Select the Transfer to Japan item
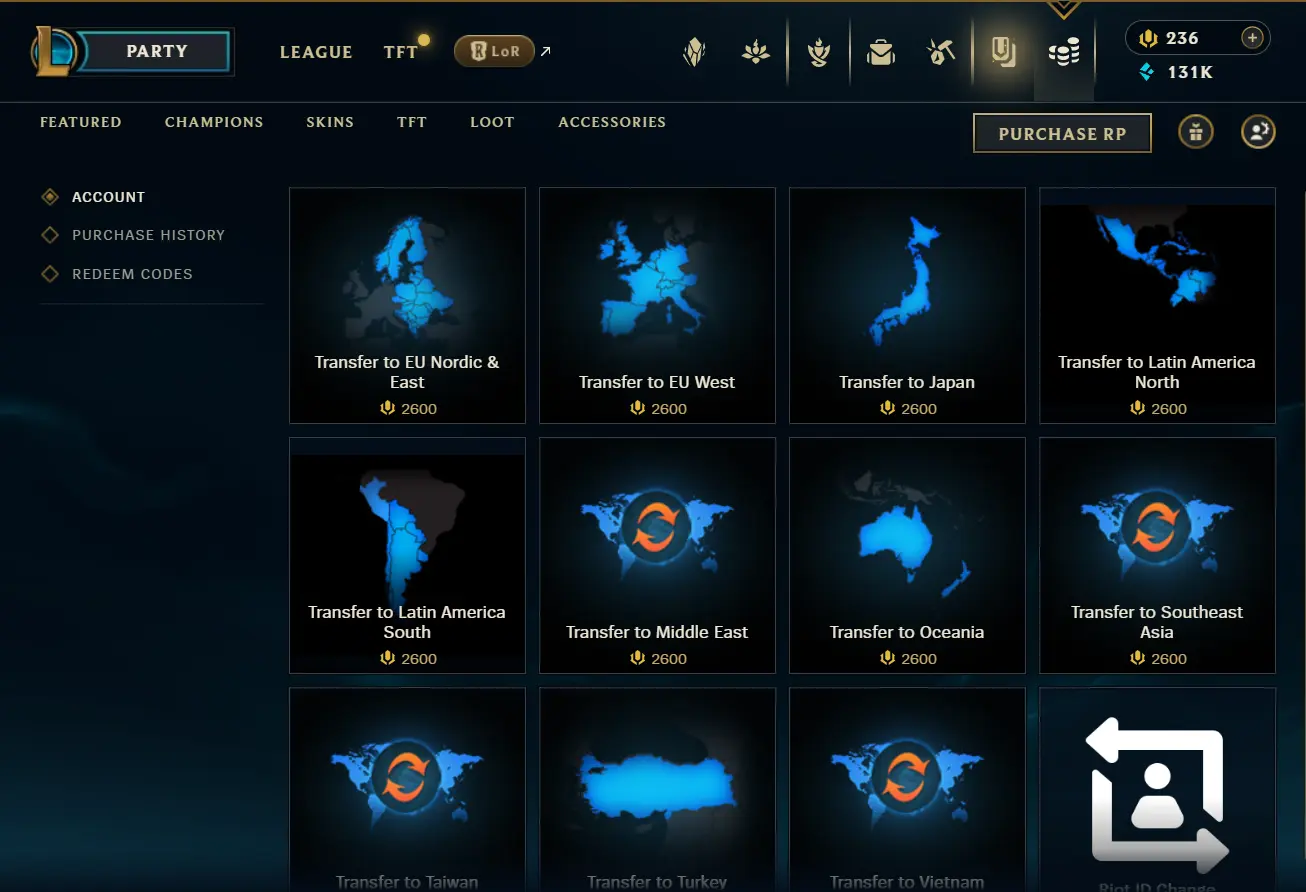 (907, 305)
